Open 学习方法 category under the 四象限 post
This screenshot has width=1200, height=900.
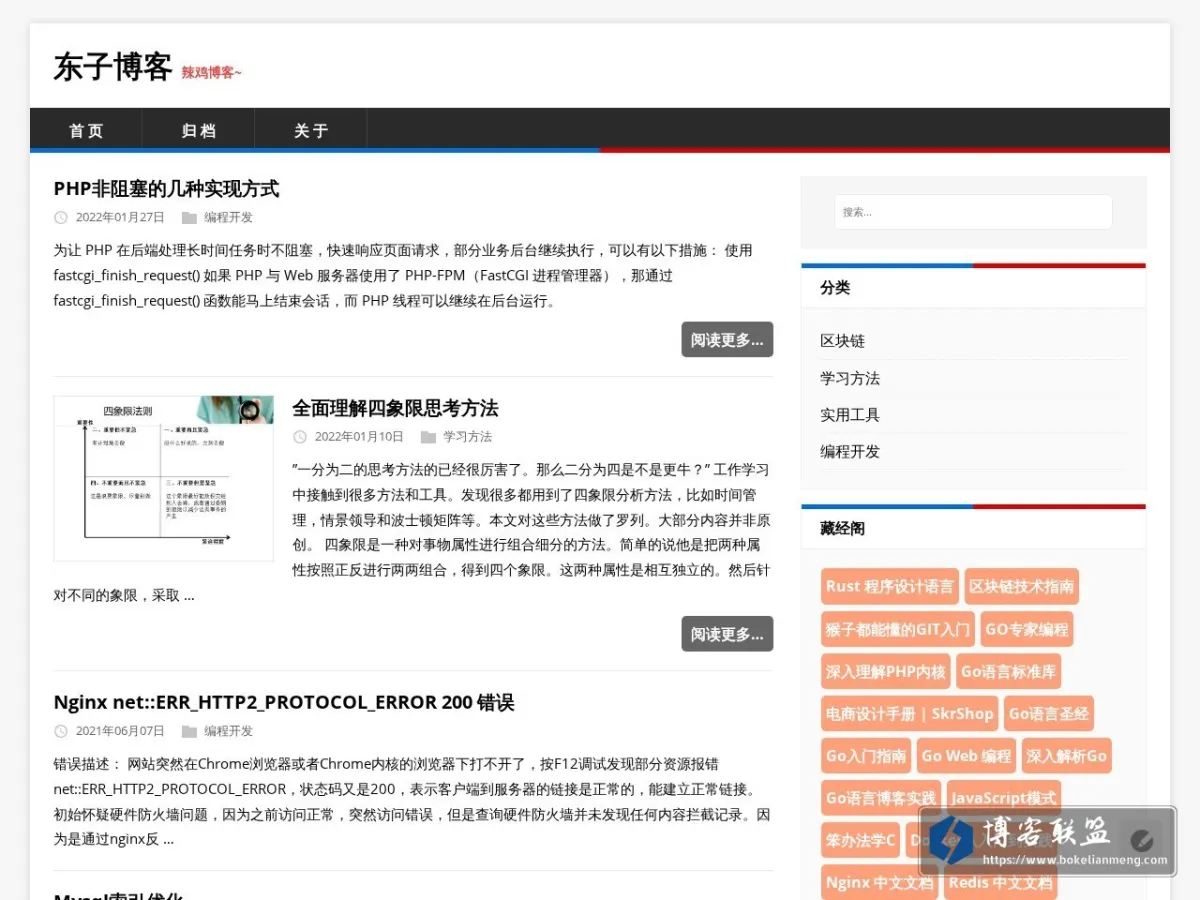[x=467, y=437]
